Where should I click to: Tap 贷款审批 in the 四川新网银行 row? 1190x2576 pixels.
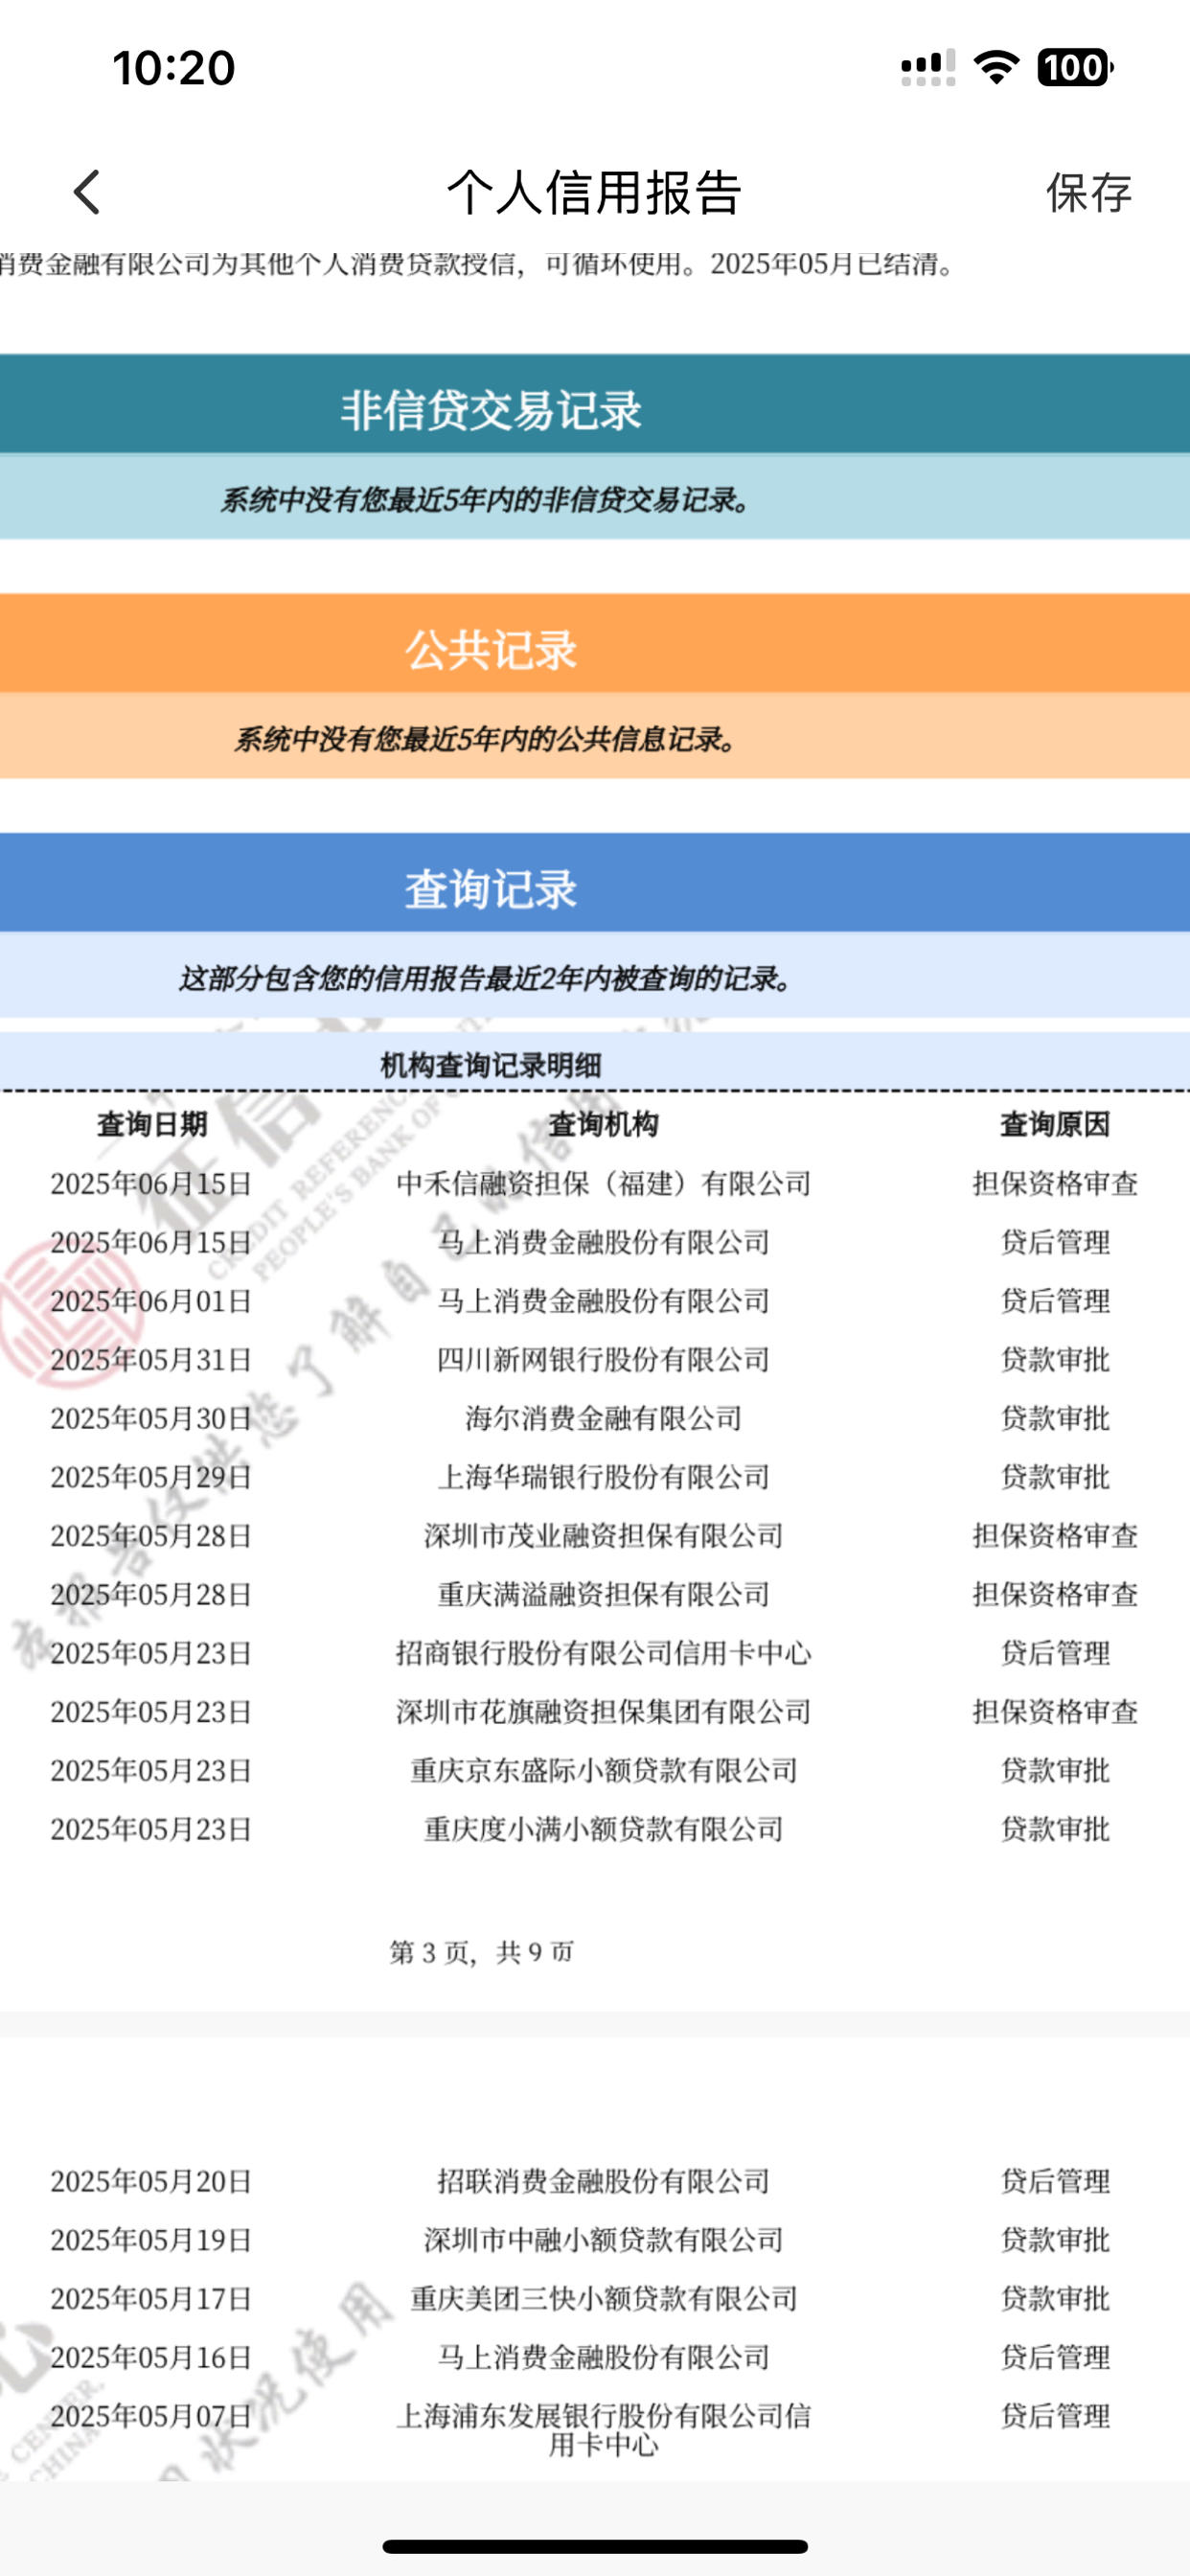(1055, 1359)
